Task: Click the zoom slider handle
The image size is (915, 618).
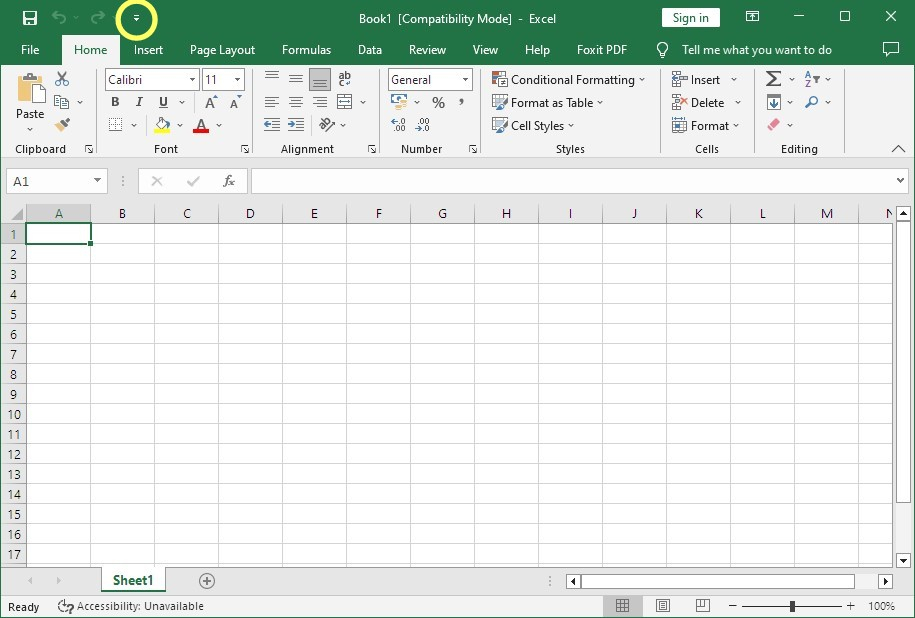Action: (x=792, y=606)
